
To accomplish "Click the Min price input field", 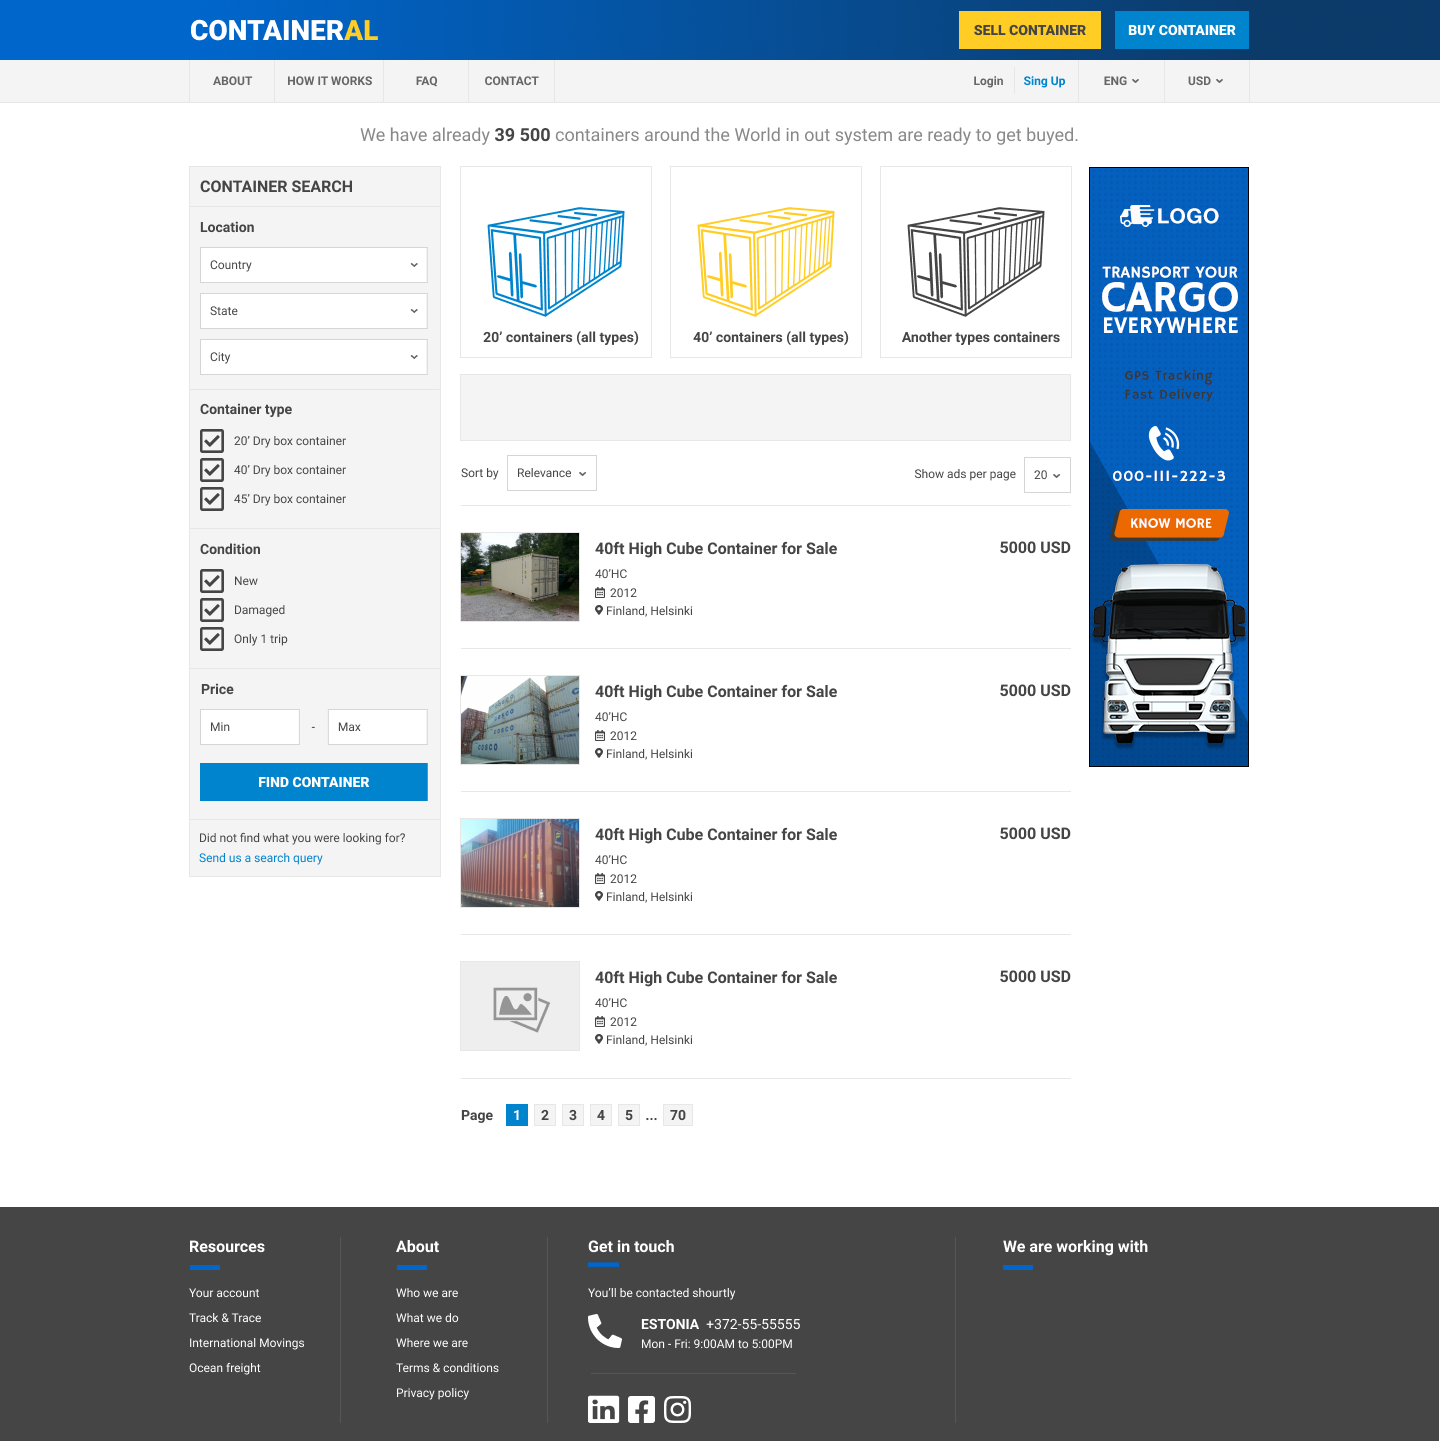I will 249,727.
